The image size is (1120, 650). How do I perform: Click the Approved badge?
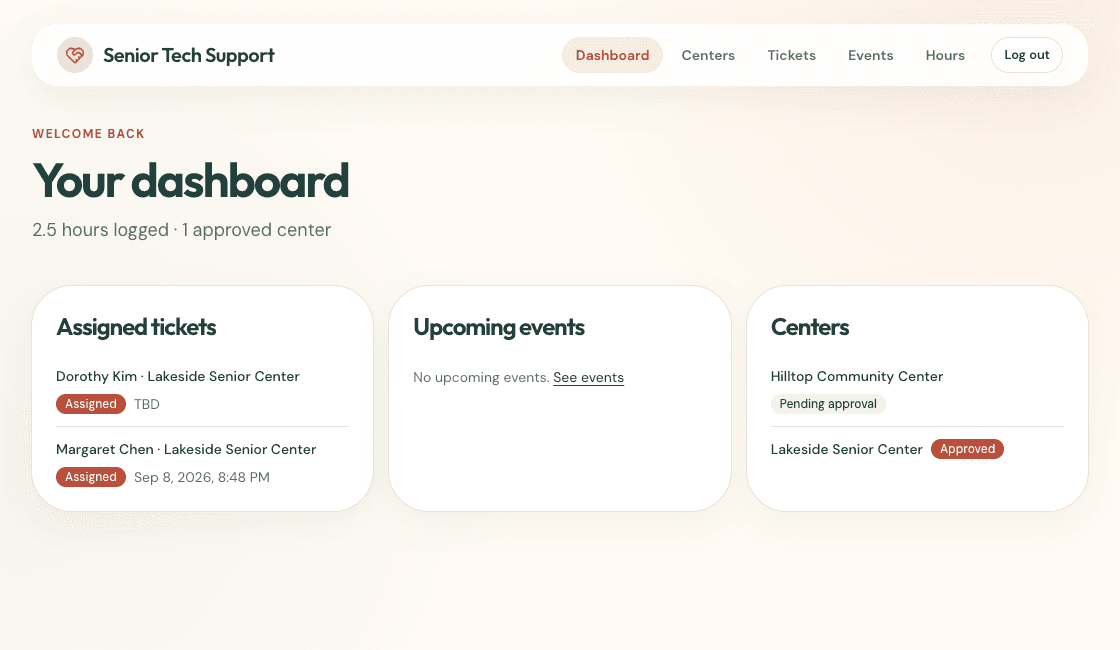click(967, 449)
